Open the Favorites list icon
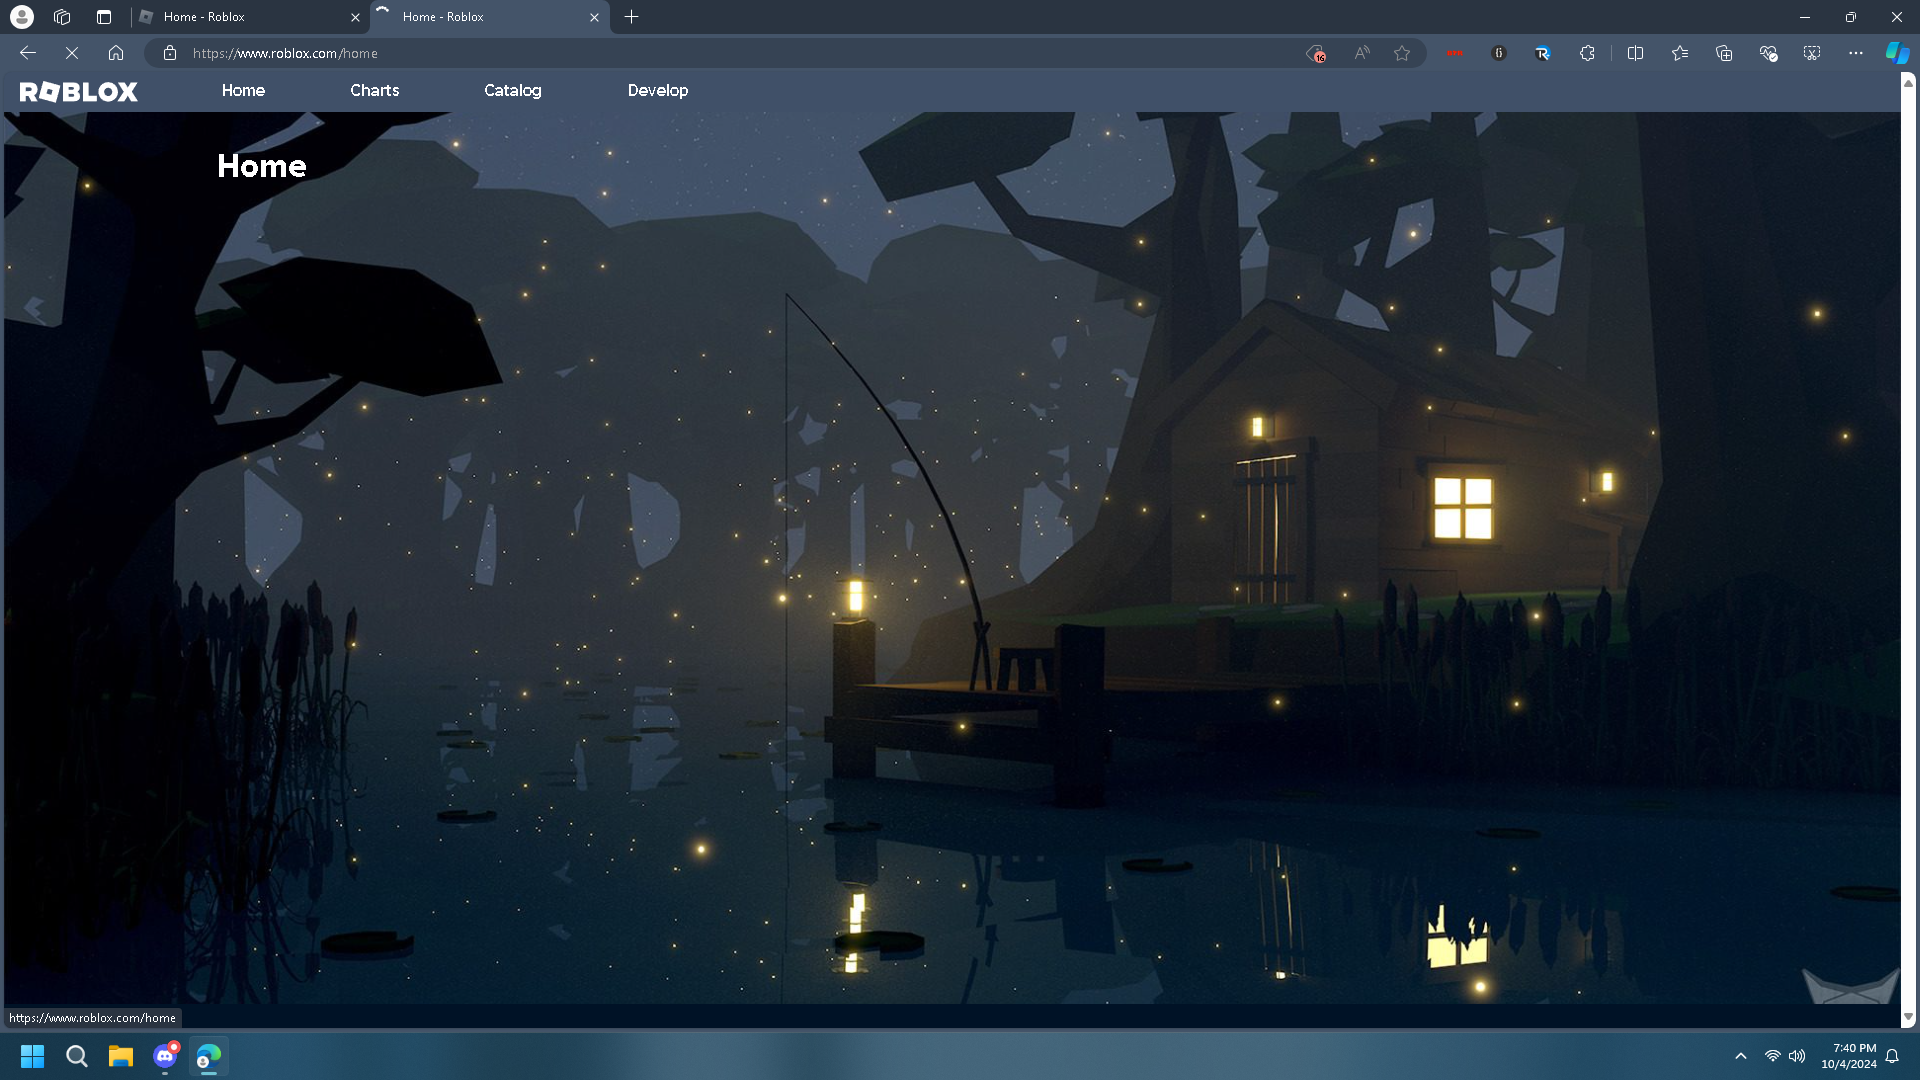The image size is (1920, 1080). 1680,53
